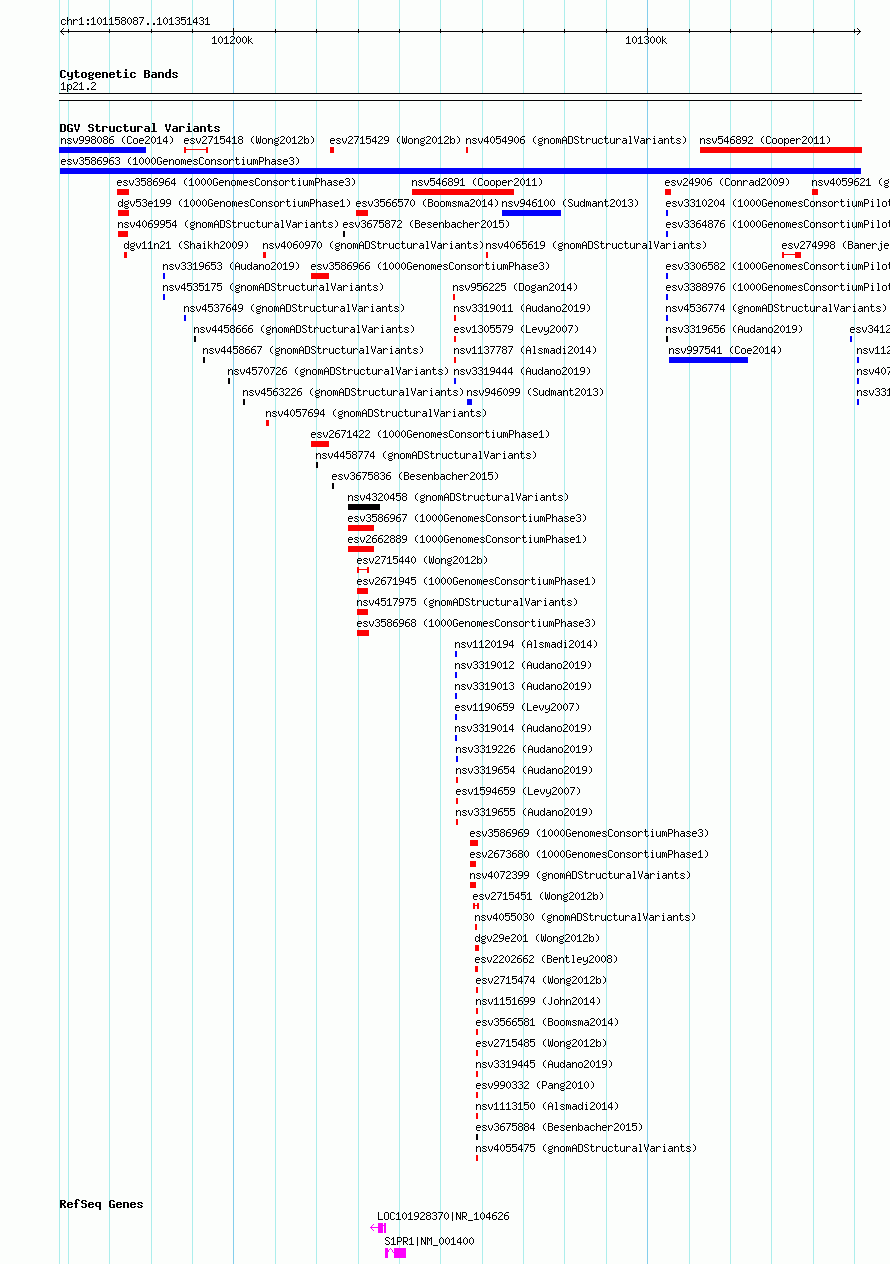Click nsv1113150 (Alsmadi2014) label
The height and width of the screenshot is (1264, 890).
coord(547,1107)
